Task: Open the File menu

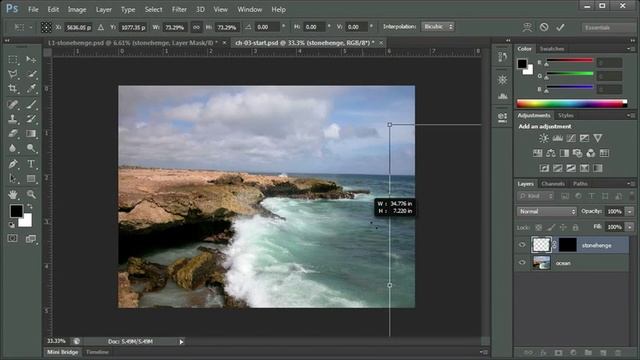Action: (x=33, y=9)
